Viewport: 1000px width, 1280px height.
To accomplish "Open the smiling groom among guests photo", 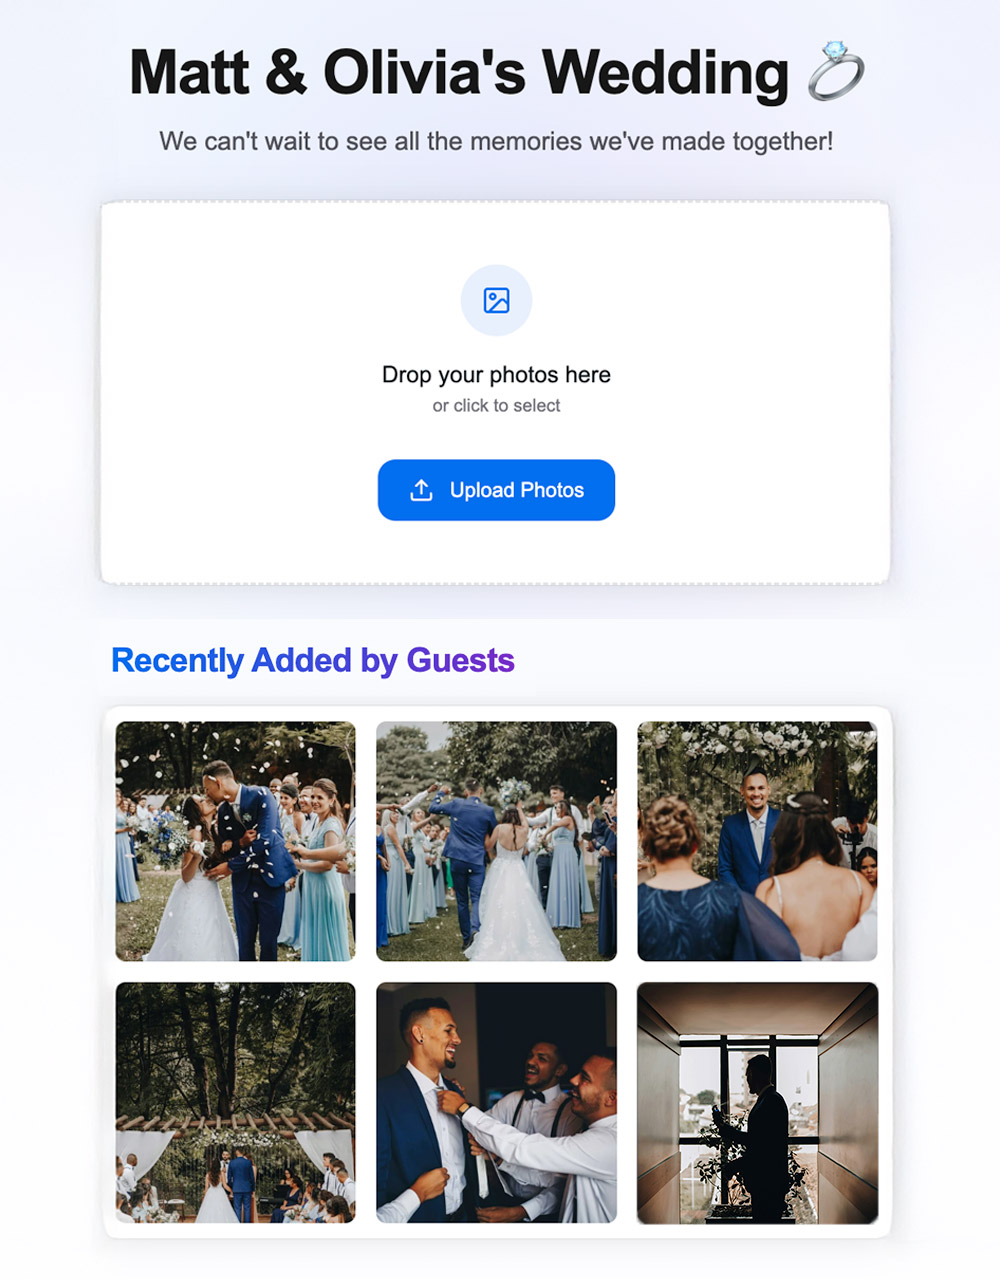I will (x=757, y=841).
